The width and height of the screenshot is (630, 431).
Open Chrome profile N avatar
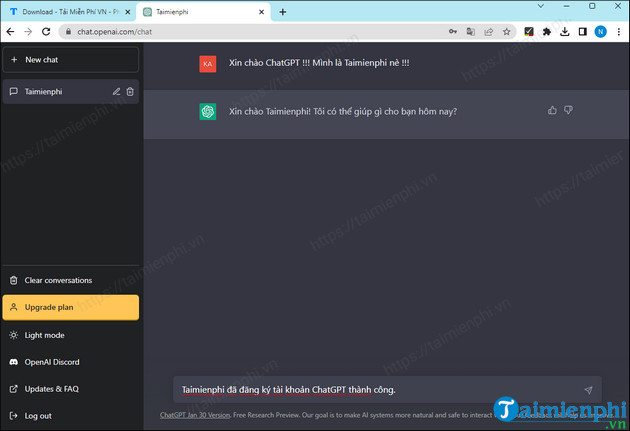pos(601,31)
